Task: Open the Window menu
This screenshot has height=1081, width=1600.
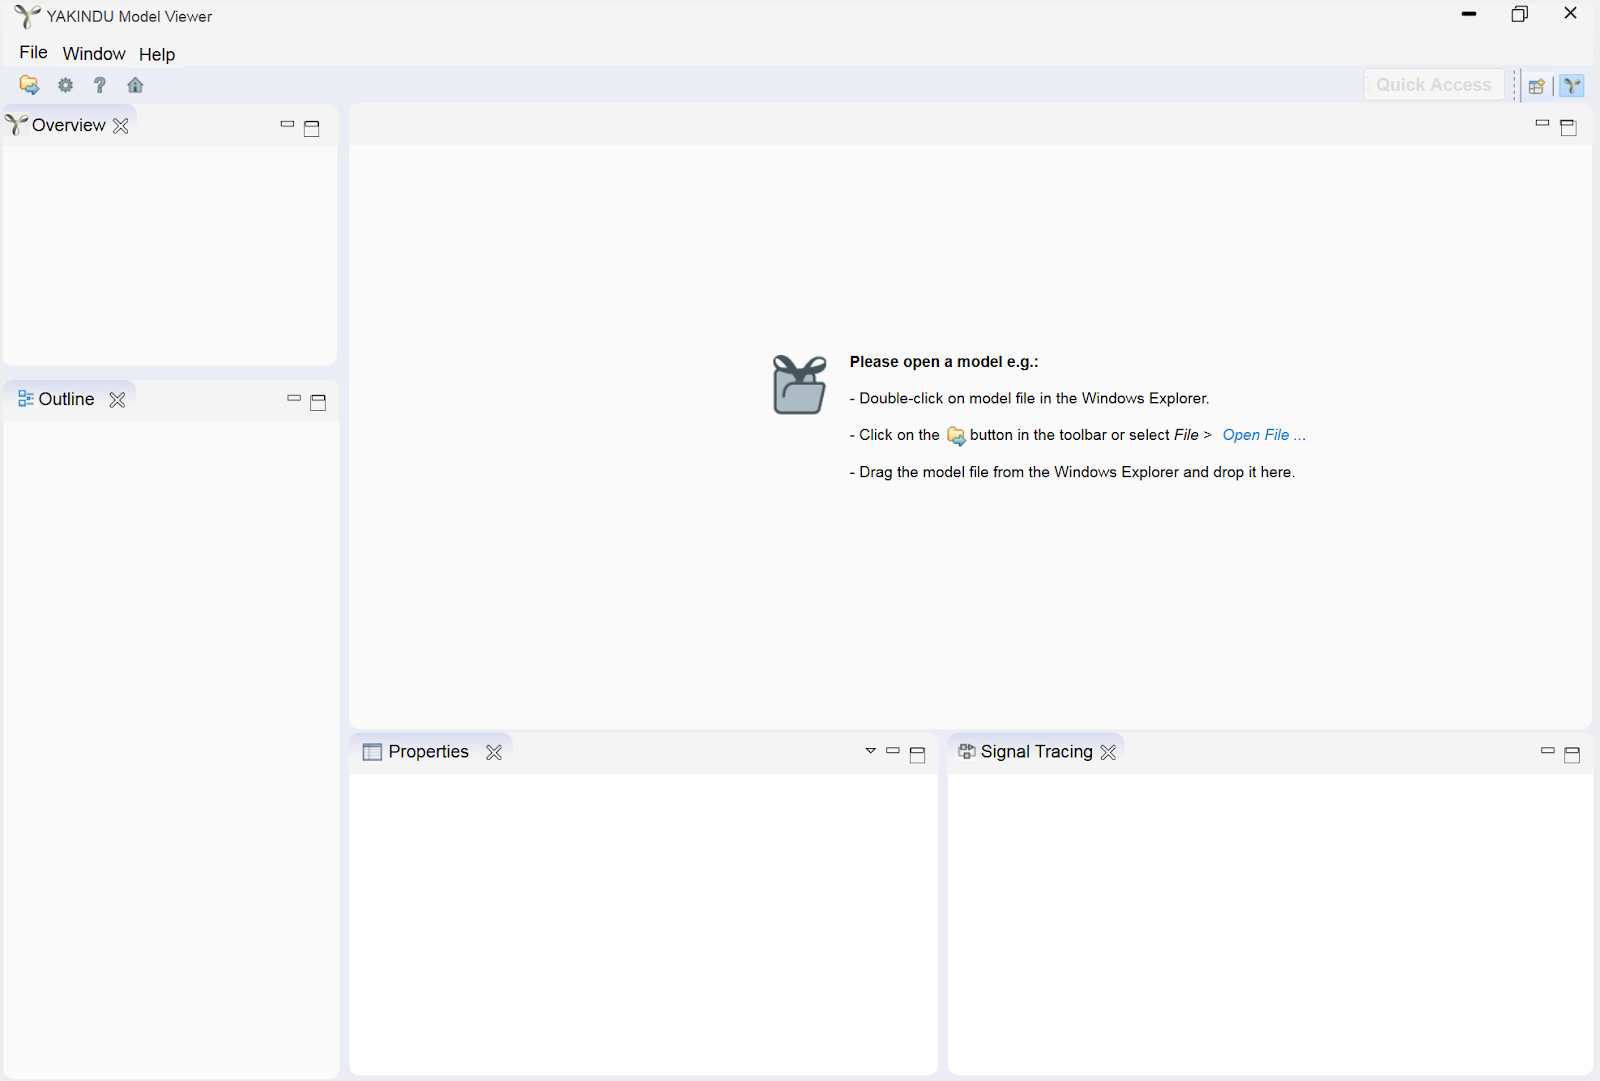Action: coord(94,54)
